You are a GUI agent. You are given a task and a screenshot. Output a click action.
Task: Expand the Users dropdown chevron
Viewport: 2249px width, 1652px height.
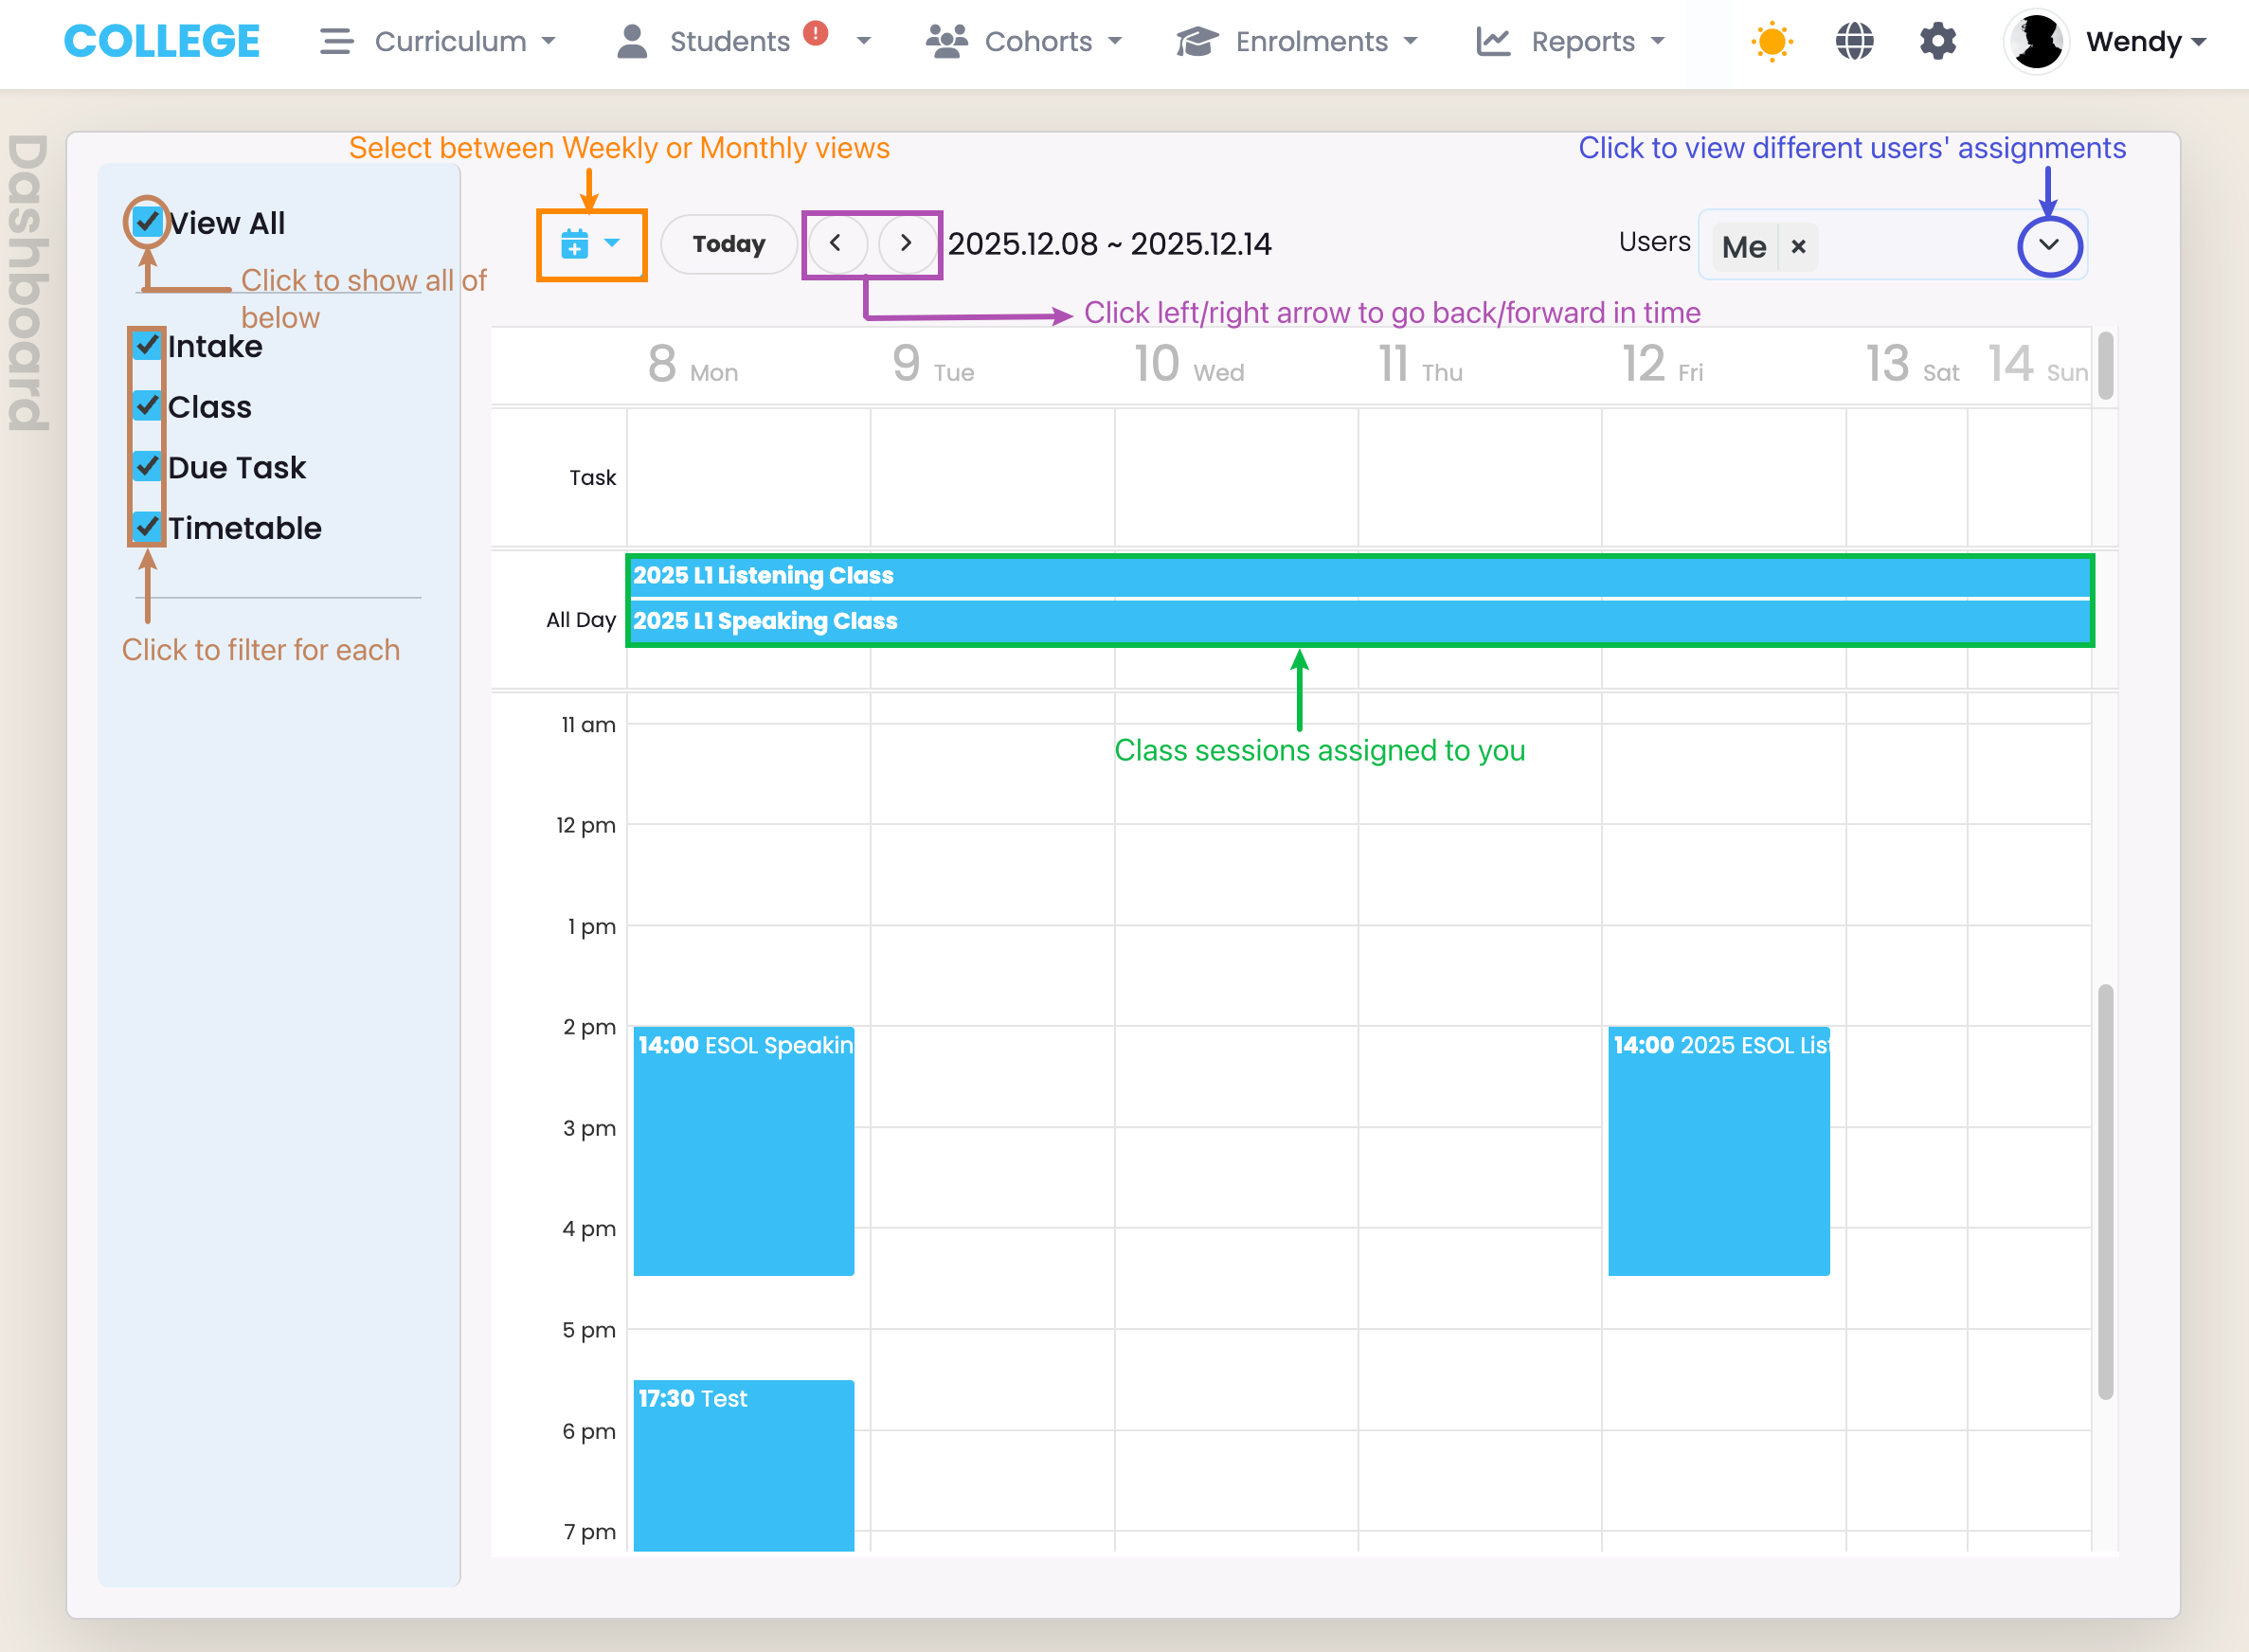click(2049, 246)
